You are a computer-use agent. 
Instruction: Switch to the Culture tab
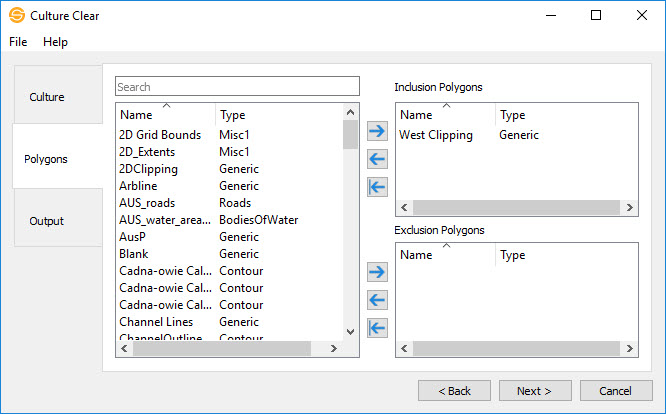pos(47,97)
